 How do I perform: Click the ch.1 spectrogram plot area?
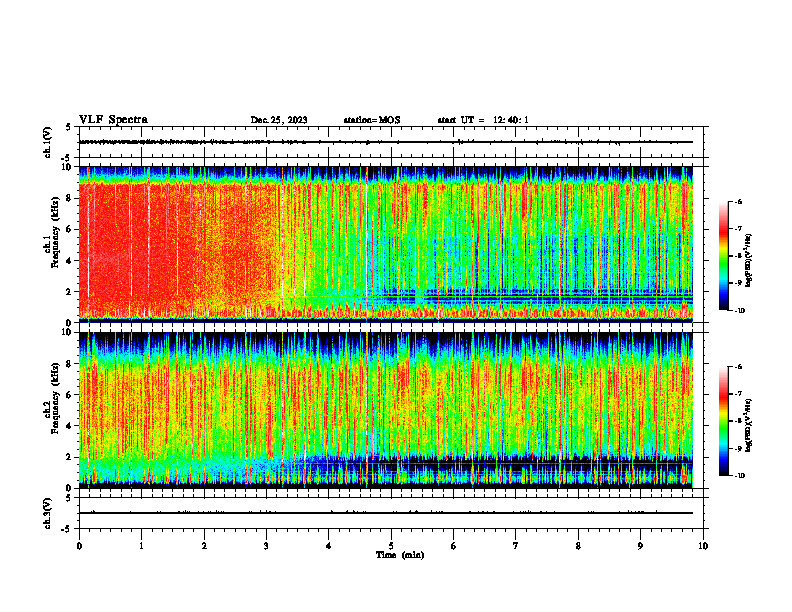pyautogui.click(x=386, y=244)
